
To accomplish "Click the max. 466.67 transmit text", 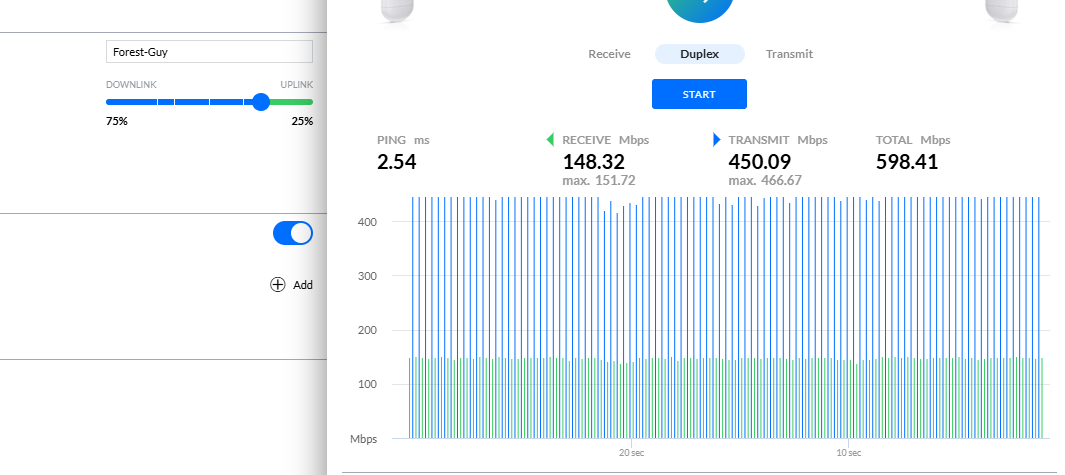I will coord(765,181).
